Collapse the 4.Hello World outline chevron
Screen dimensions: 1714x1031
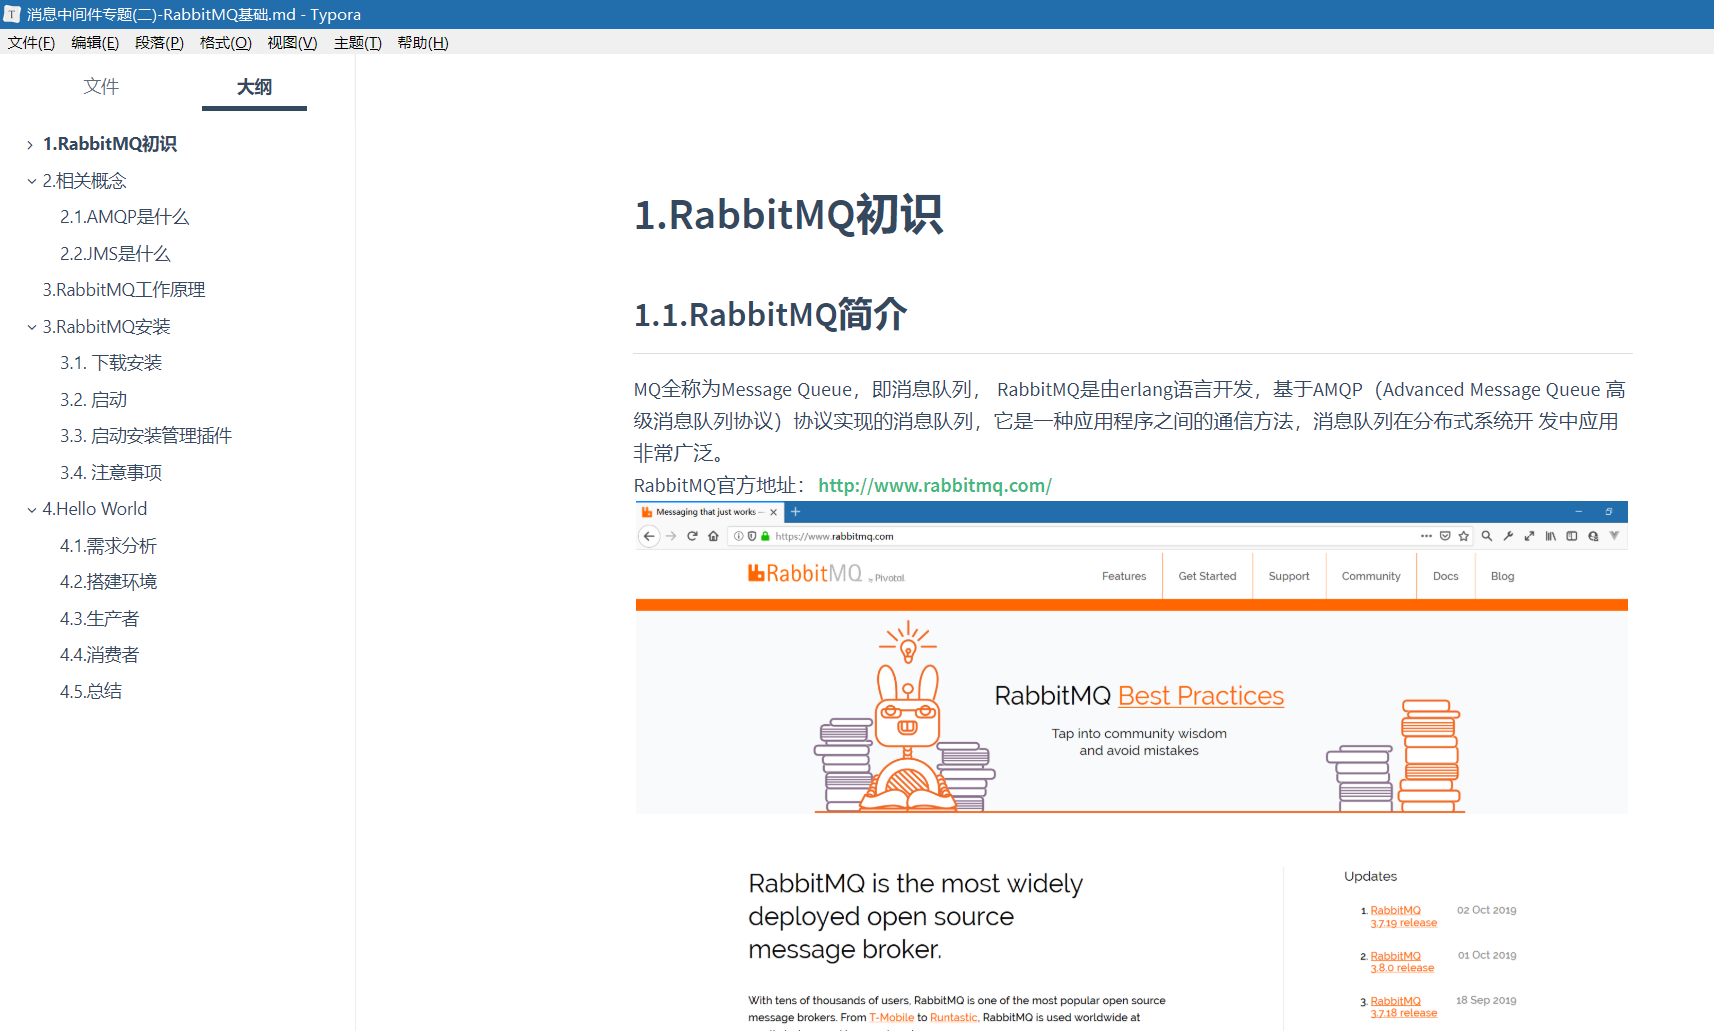[x=31, y=509]
